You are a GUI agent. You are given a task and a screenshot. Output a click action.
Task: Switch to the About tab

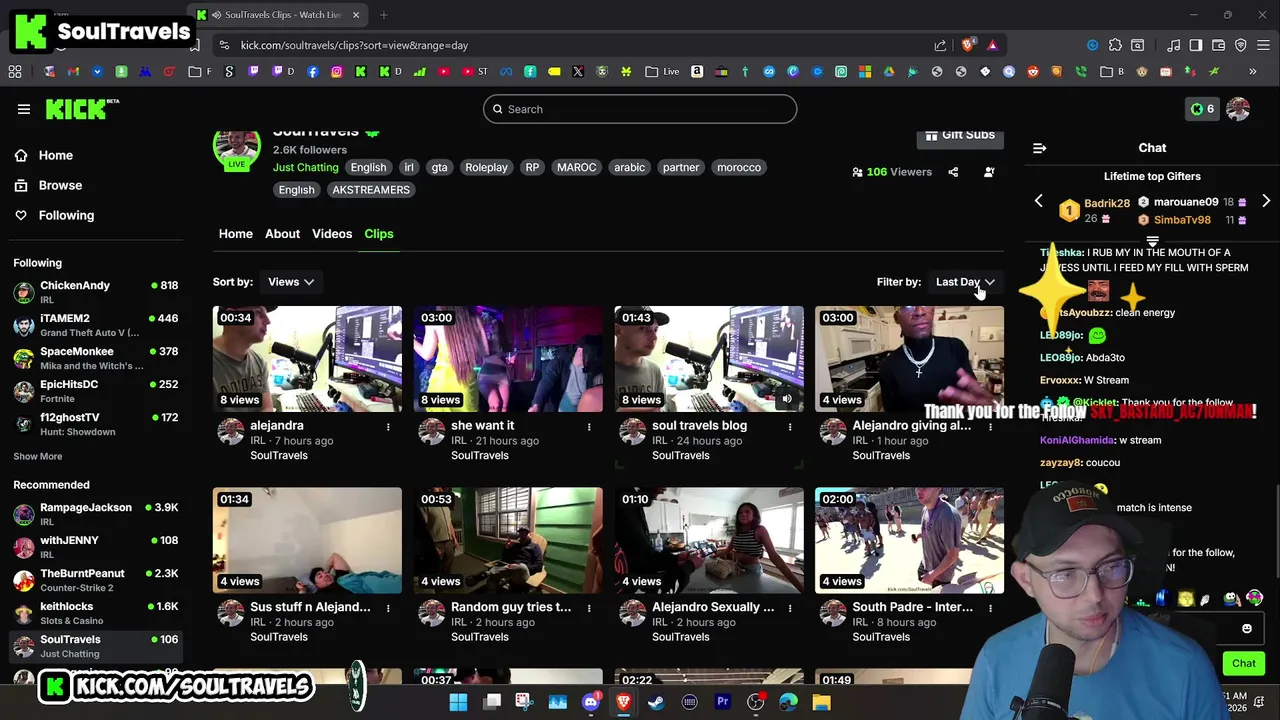point(282,234)
